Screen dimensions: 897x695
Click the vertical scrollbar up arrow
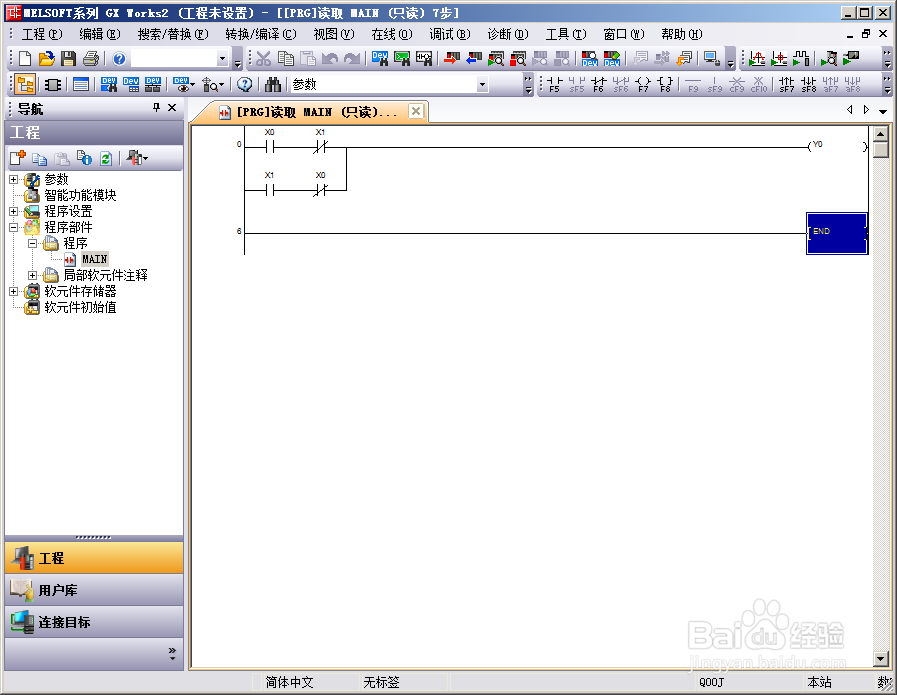(x=881, y=134)
